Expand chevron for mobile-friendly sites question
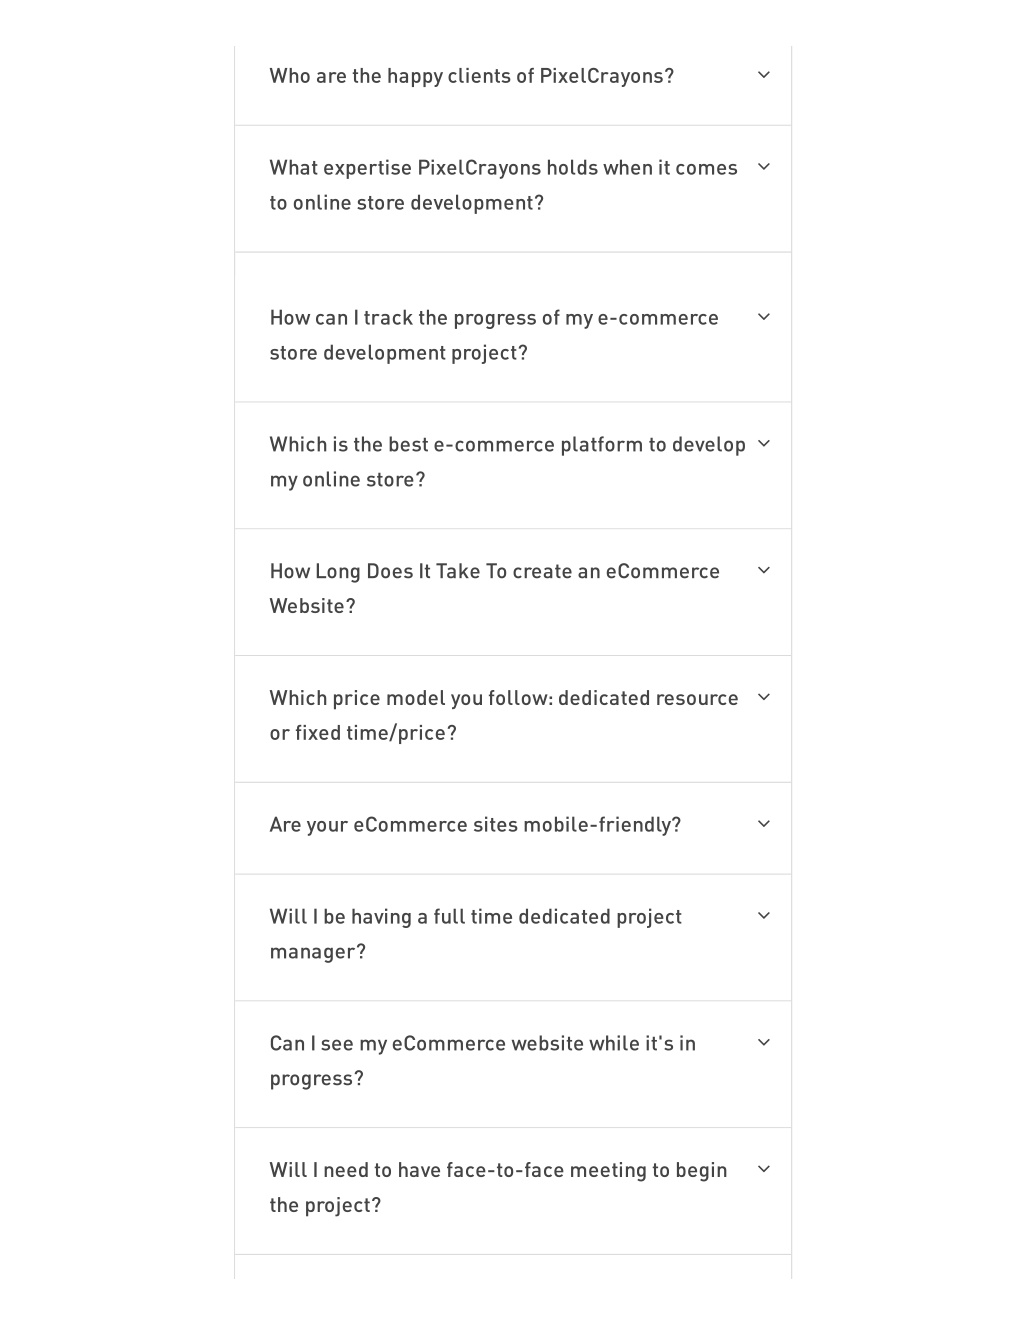Screen dimensions: 1024x1325 coord(764,824)
